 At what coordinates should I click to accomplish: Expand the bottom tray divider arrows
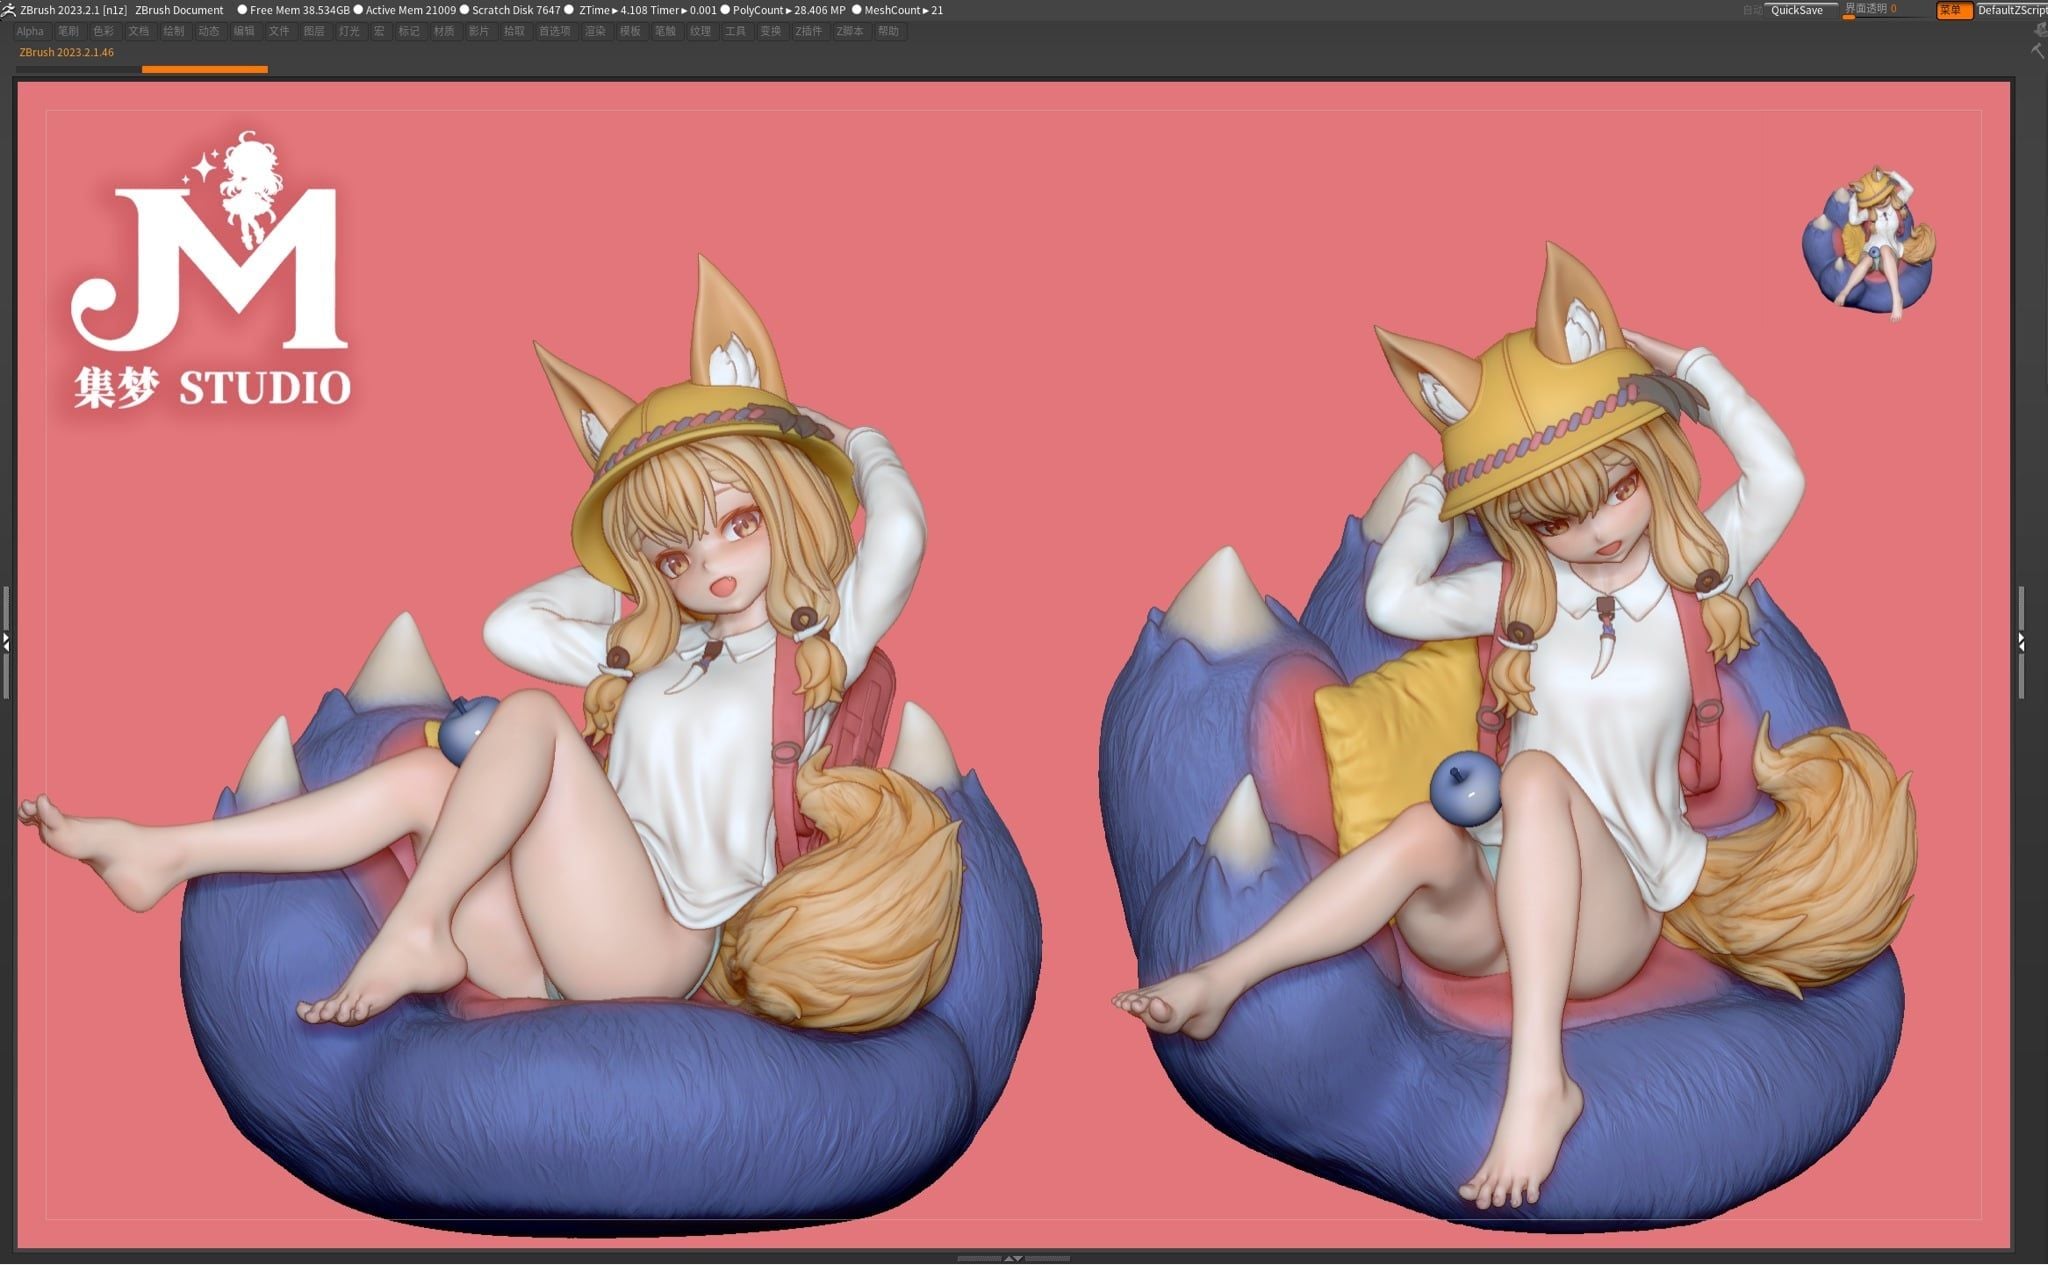pyautogui.click(x=1013, y=1258)
